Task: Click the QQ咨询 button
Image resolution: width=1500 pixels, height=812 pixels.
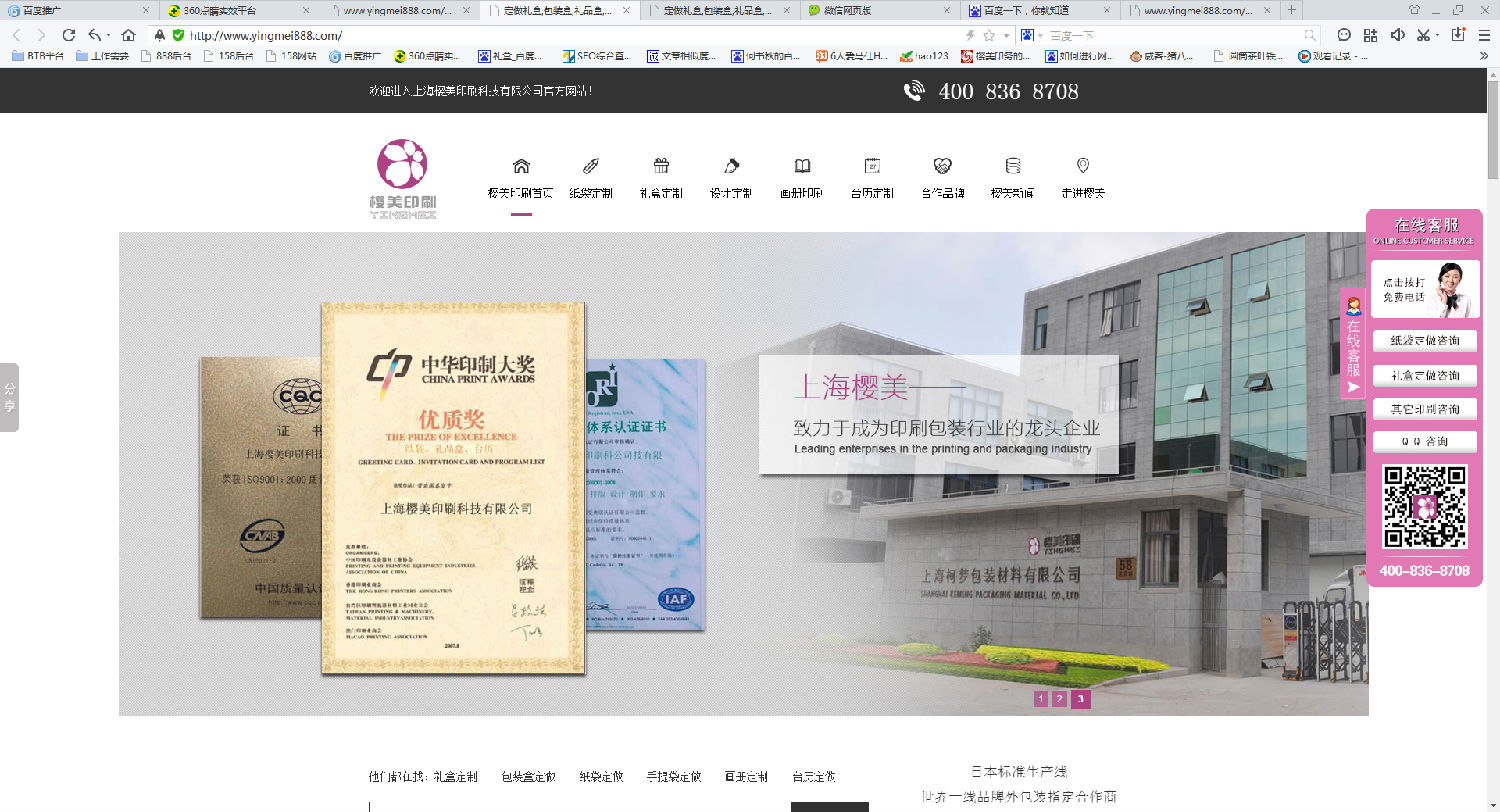Action: tap(1424, 441)
